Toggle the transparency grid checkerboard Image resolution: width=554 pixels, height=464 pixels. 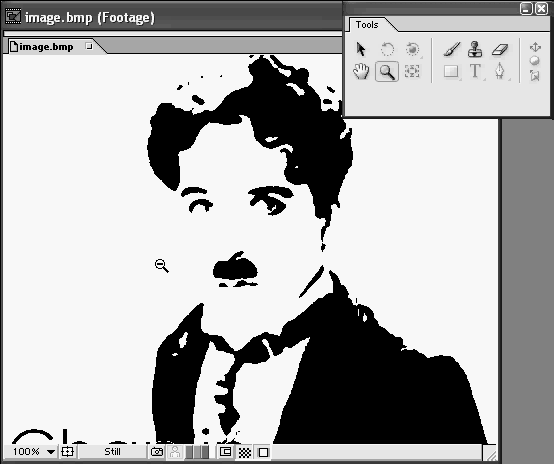click(x=244, y=452)
